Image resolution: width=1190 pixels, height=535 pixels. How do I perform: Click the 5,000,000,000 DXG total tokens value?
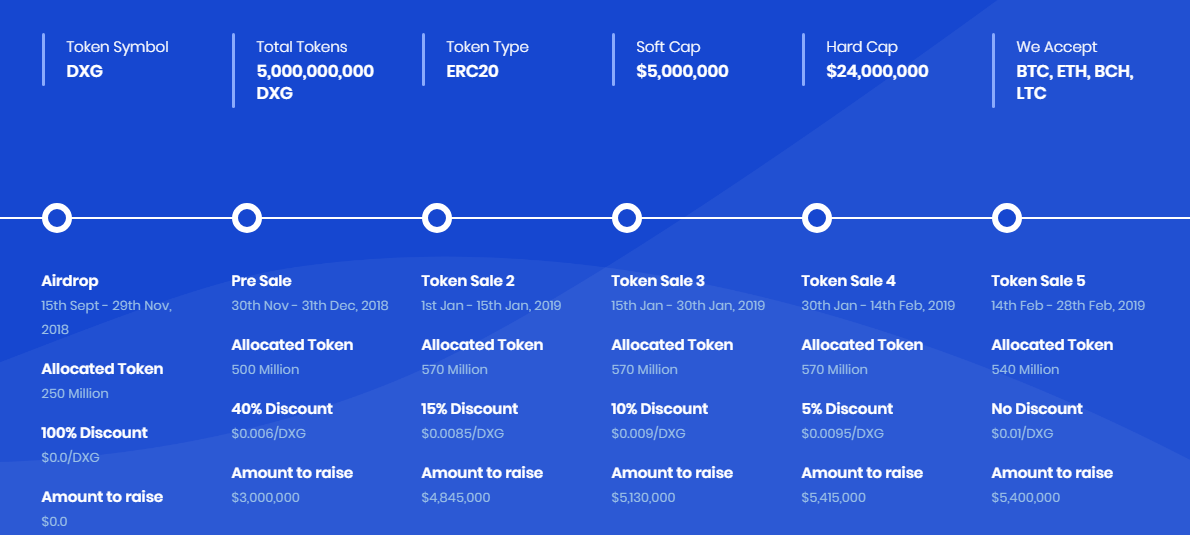pos(314,82)
